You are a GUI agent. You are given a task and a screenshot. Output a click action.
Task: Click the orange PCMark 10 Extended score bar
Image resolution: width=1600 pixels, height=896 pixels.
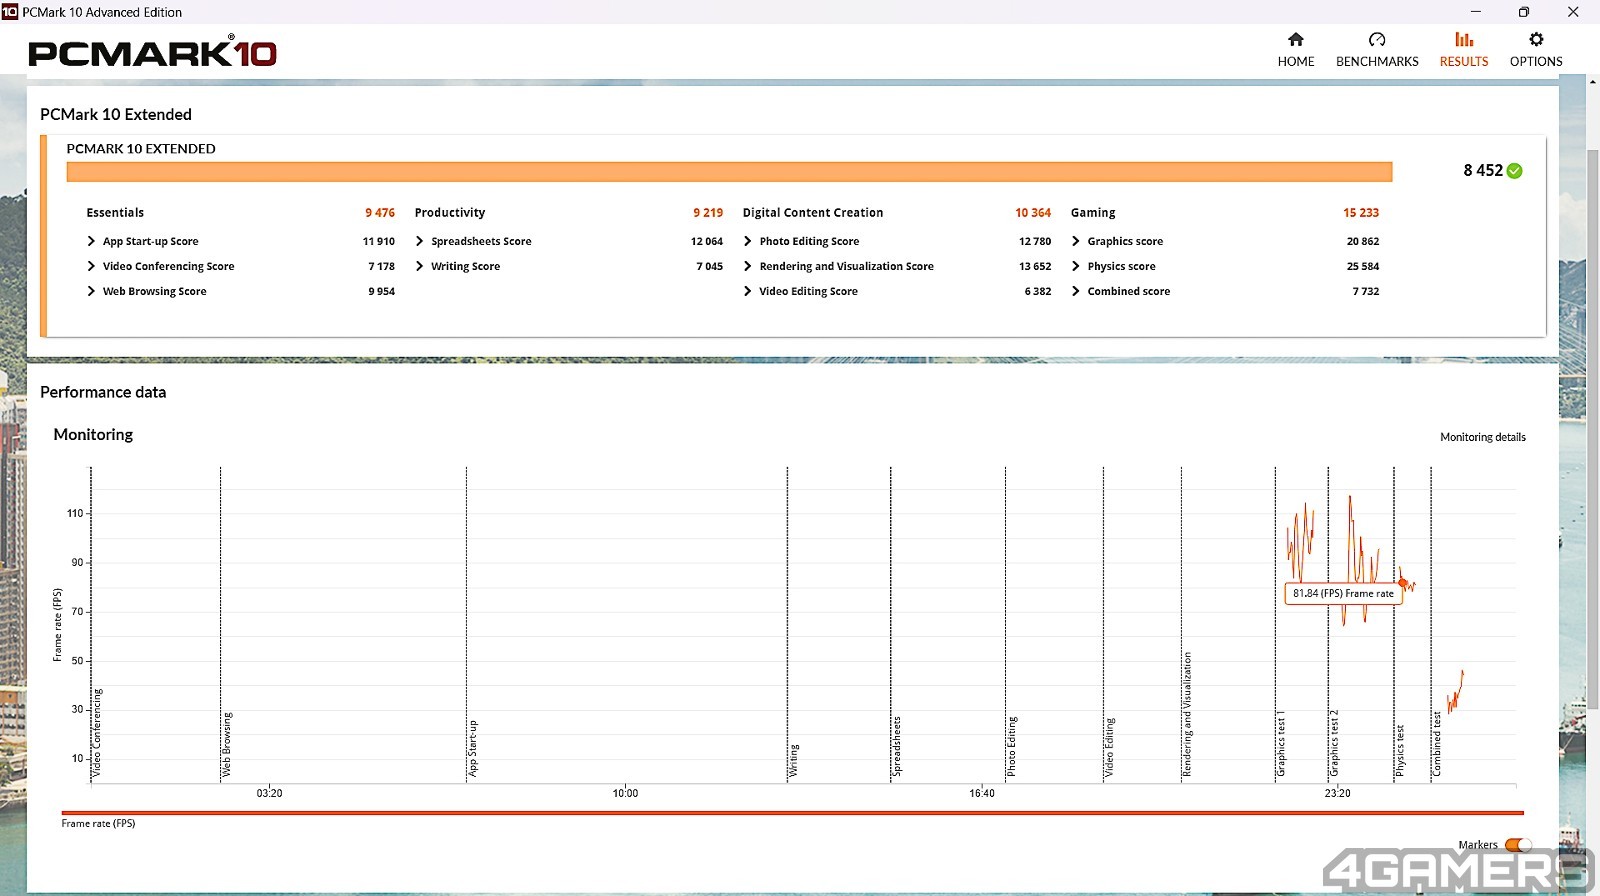(x=729, y=172)
